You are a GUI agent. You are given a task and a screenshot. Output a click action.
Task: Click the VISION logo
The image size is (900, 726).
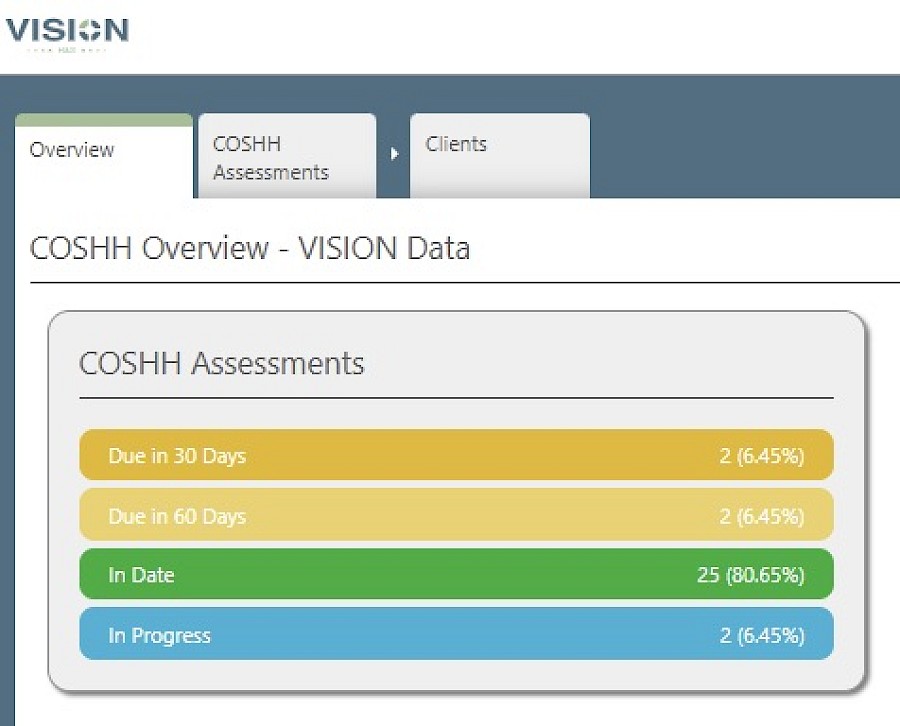coord(67,34)
